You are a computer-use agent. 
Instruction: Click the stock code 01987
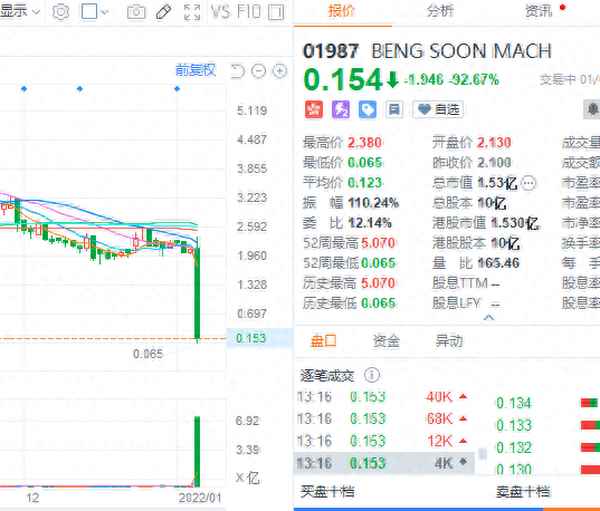[x=331, y=51]
